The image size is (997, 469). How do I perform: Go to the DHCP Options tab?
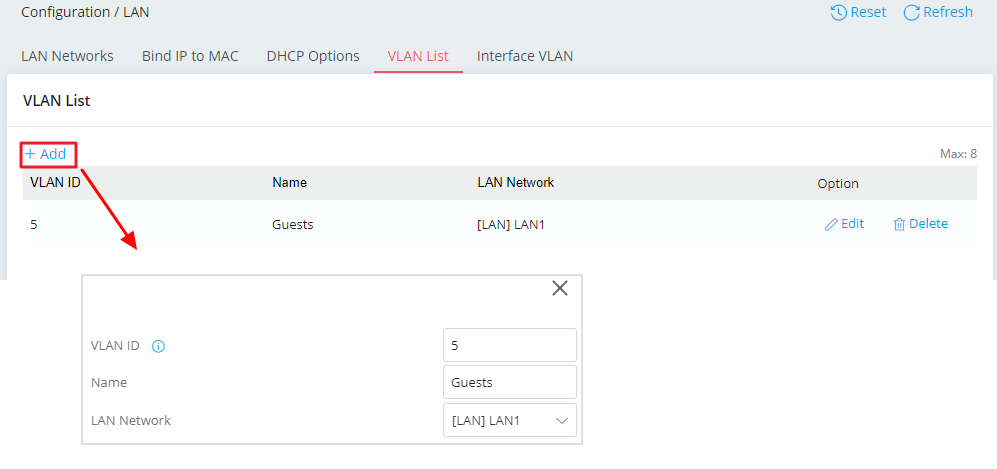click(x=313, y=56)
